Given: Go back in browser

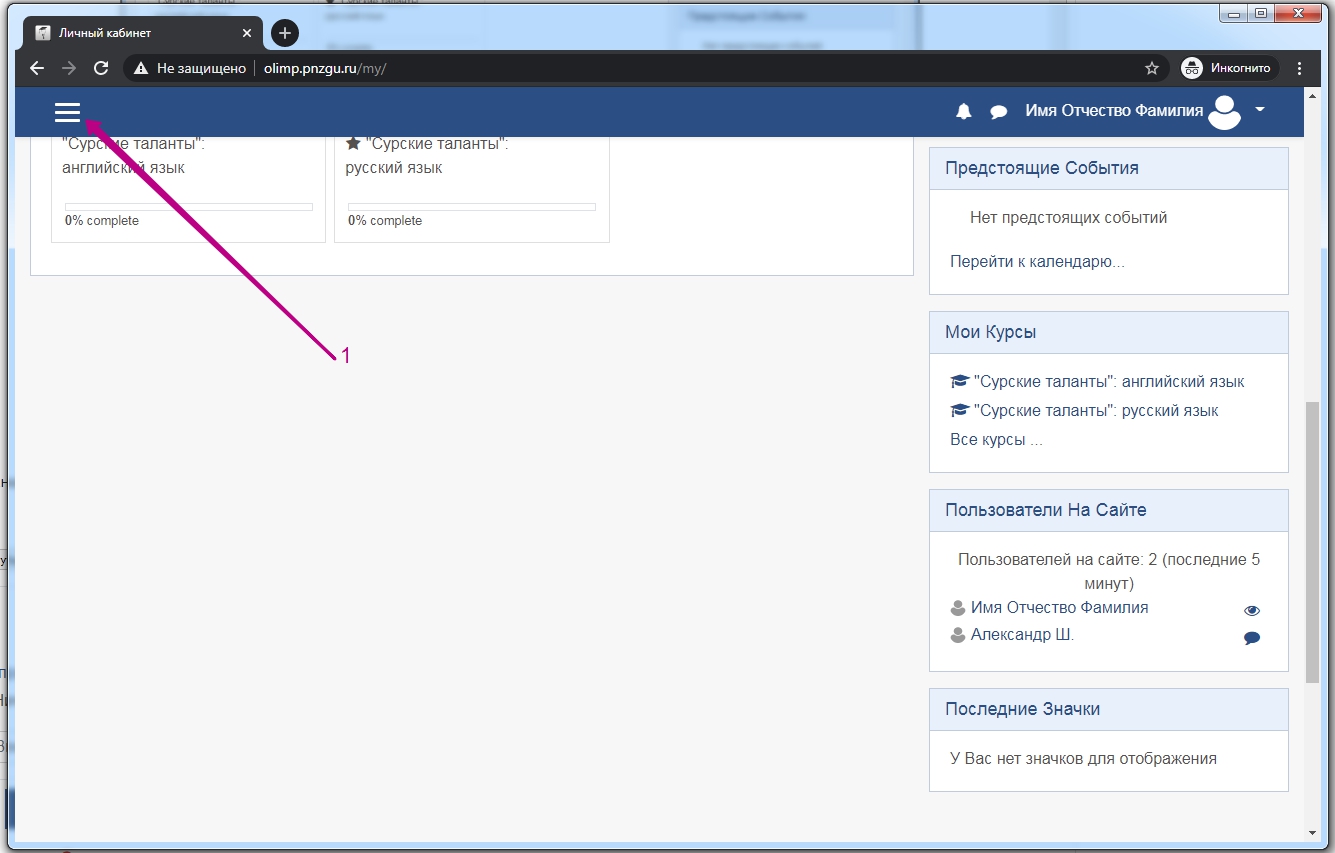Looking at the screenshot, I should (x=37, y=68).
